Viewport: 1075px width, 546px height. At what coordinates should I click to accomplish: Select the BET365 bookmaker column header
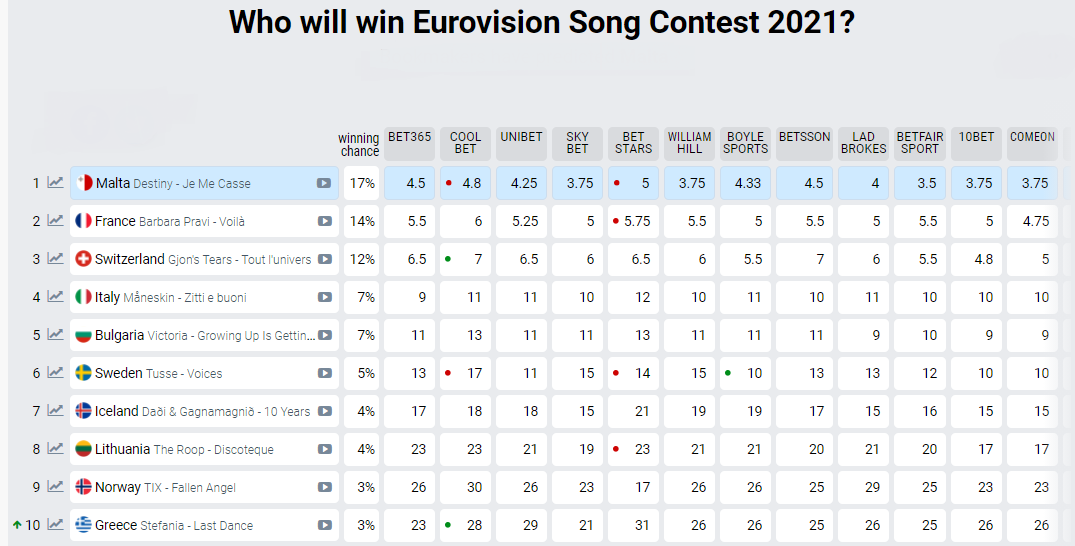tap(409, 138)
